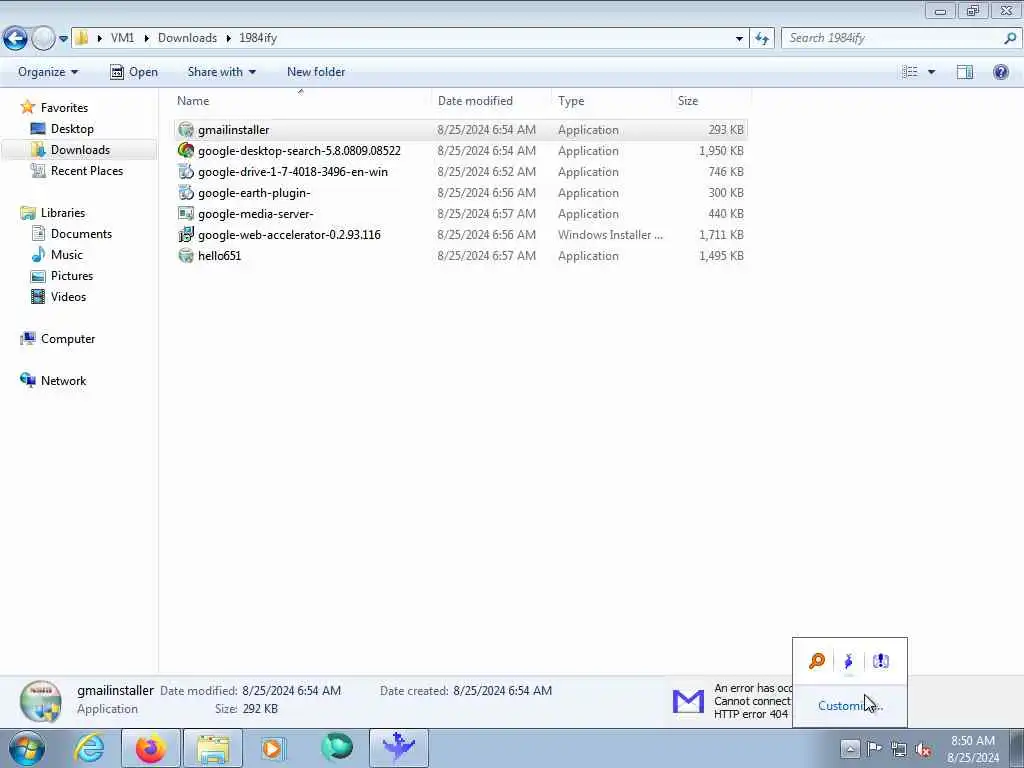1024x768 pixels.
Task: Select Network in the navigation pane
Action: coord(63,381)
